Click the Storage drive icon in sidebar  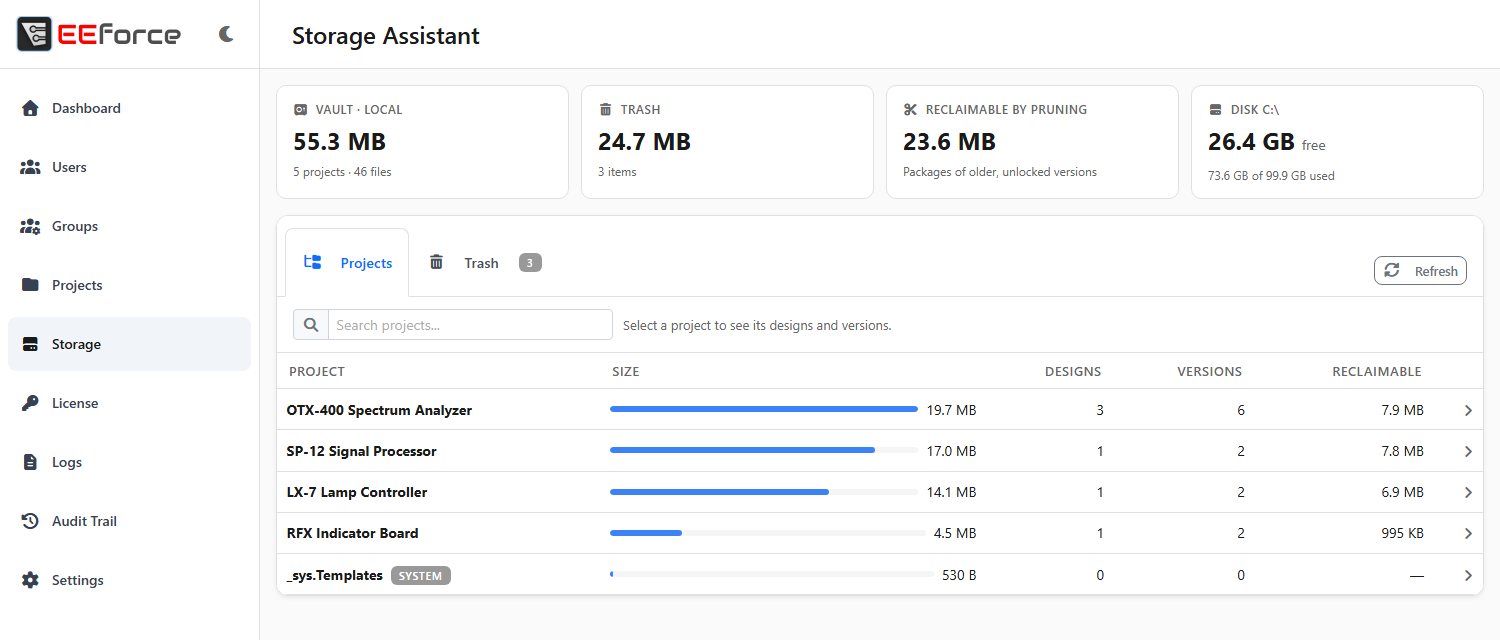tap(30, 344)
